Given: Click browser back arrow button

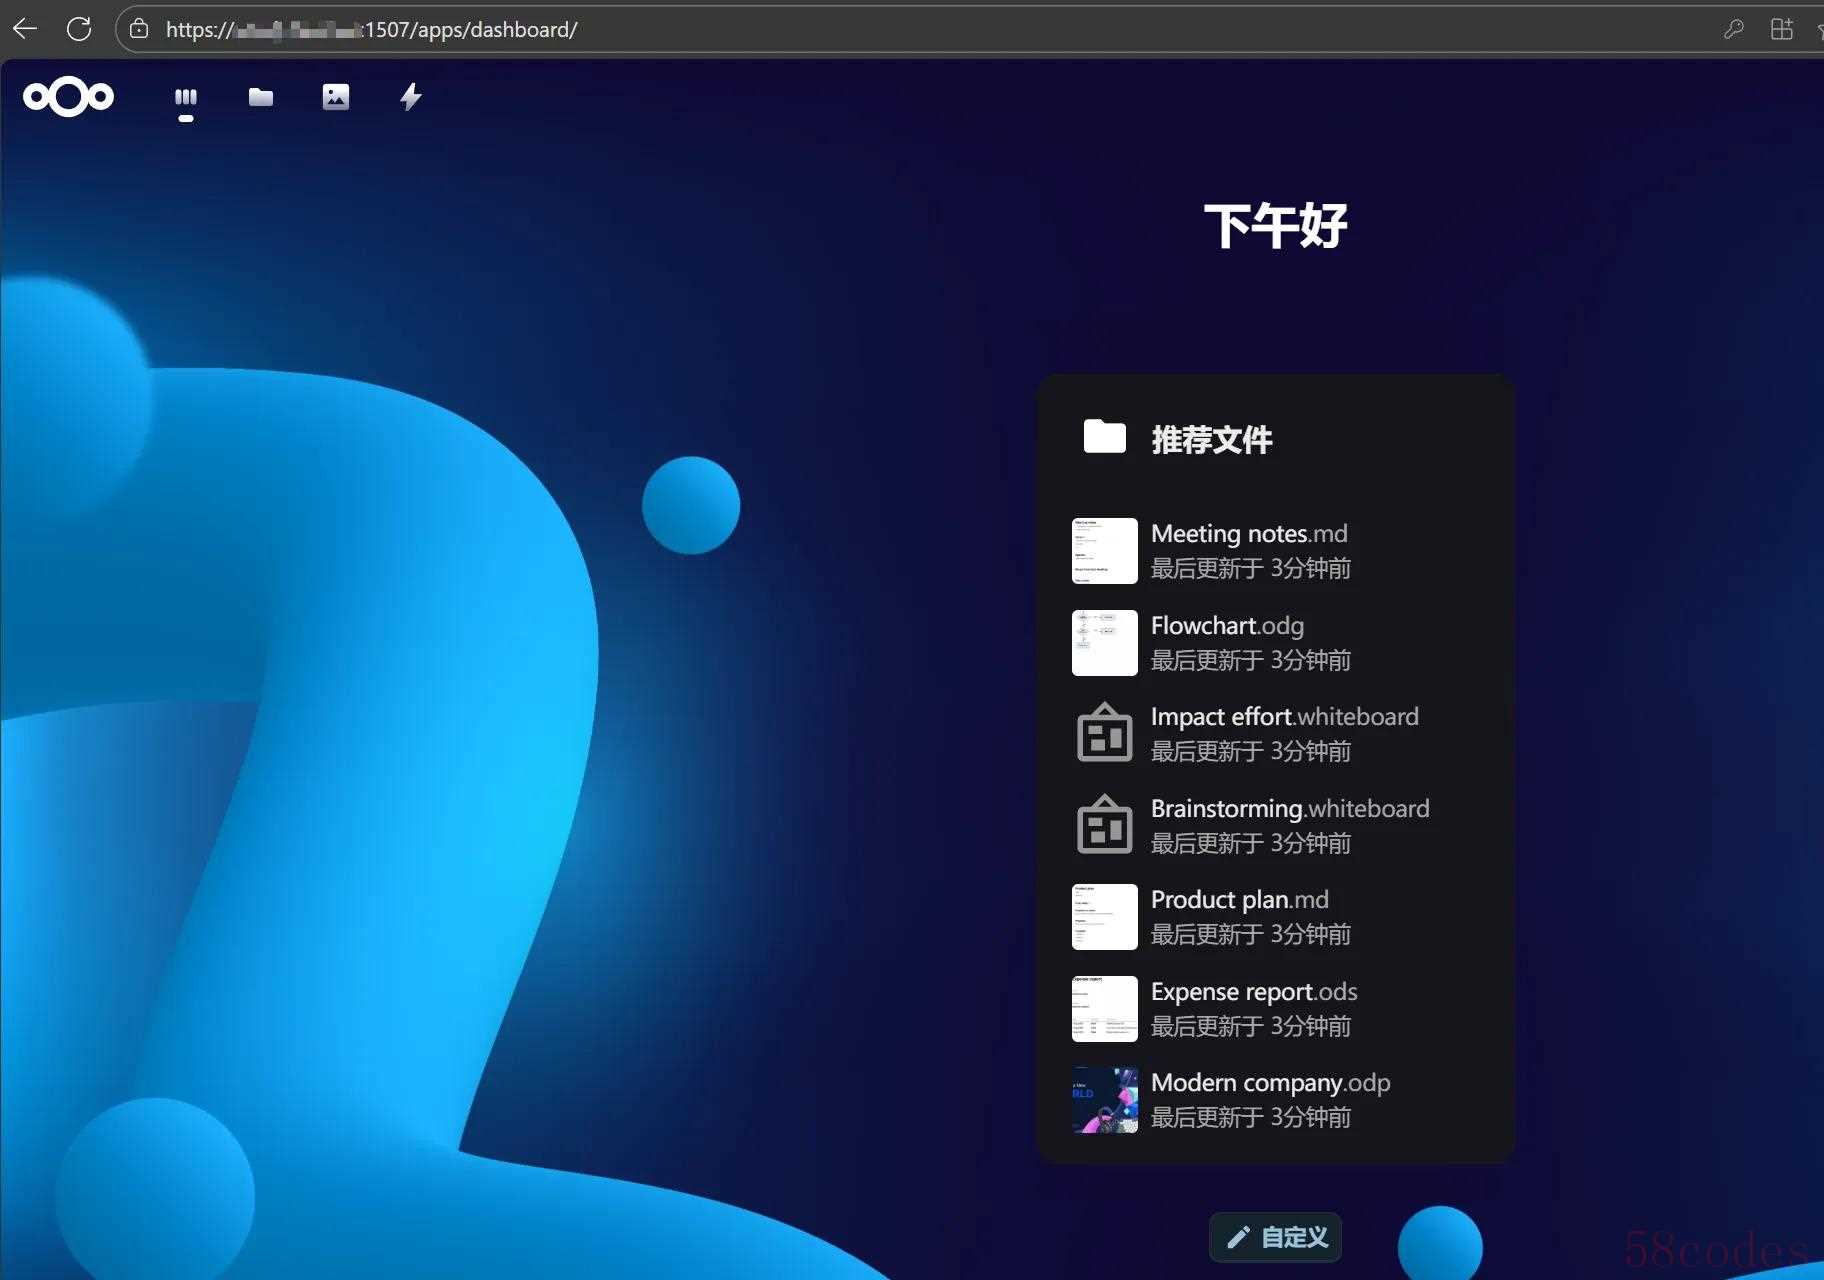Looking at the screenshot, I should [25, 29].
